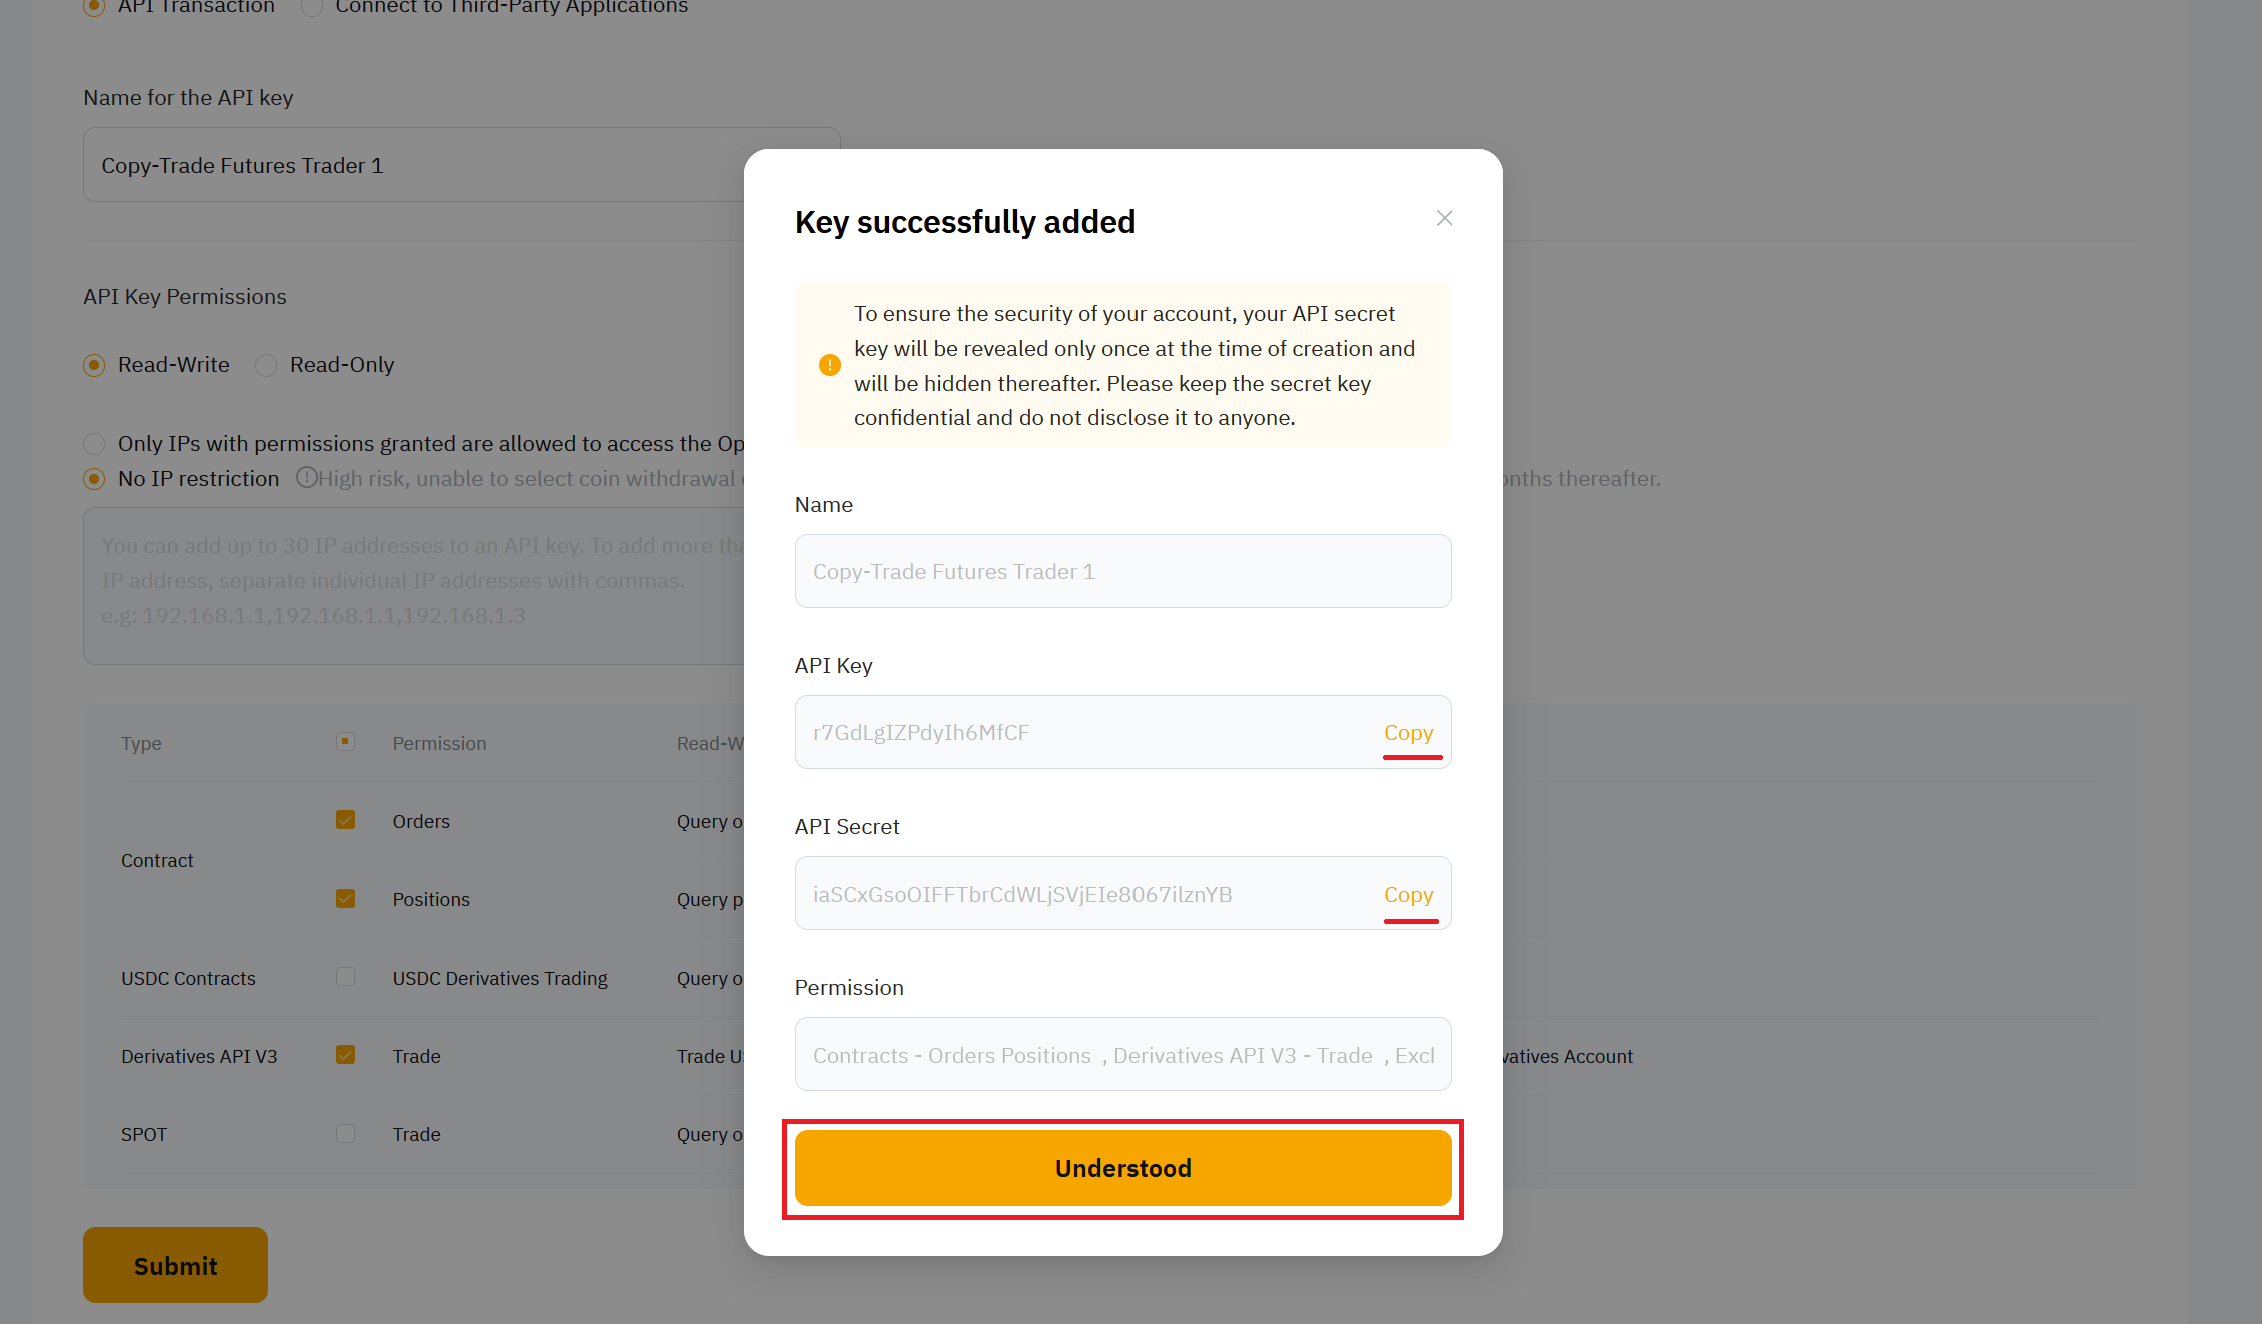This screenshot has width=2262, height=1324.
Task: Select No IP restriction option
Action: [x=94, y=479]
